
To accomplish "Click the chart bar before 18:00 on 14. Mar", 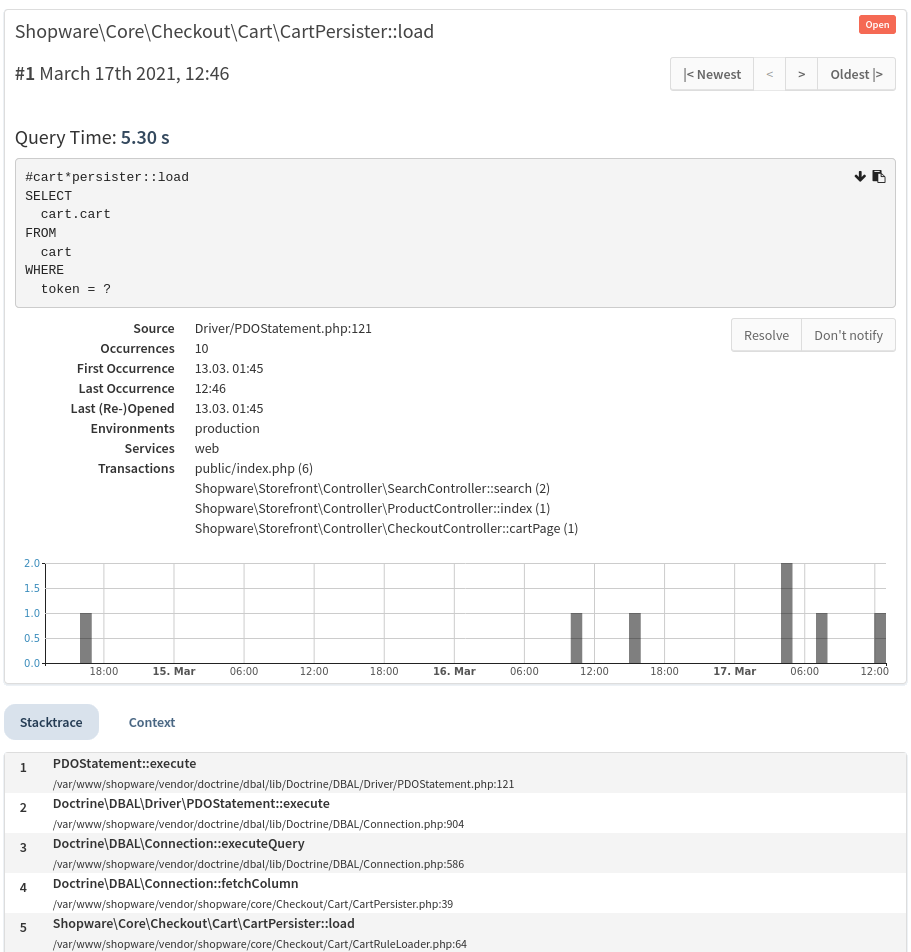I will [86, 638].
